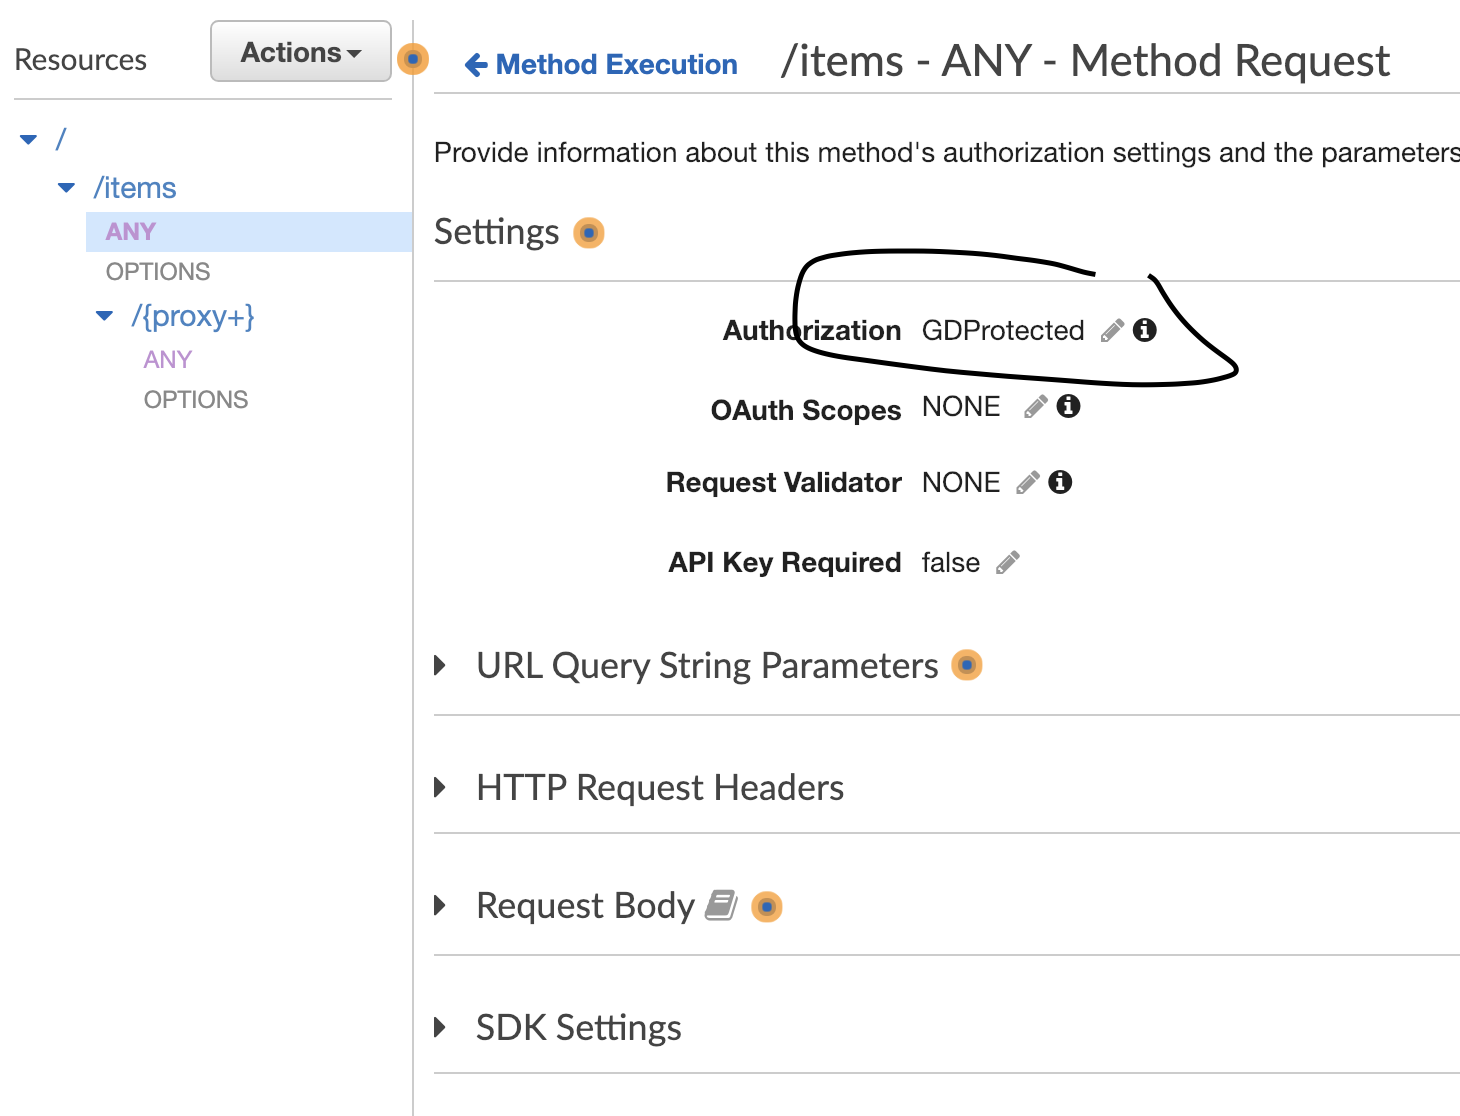Edit Request Validator pencil icon
Screen dimensions: 1460x1116
click(x=1028, y=483)
